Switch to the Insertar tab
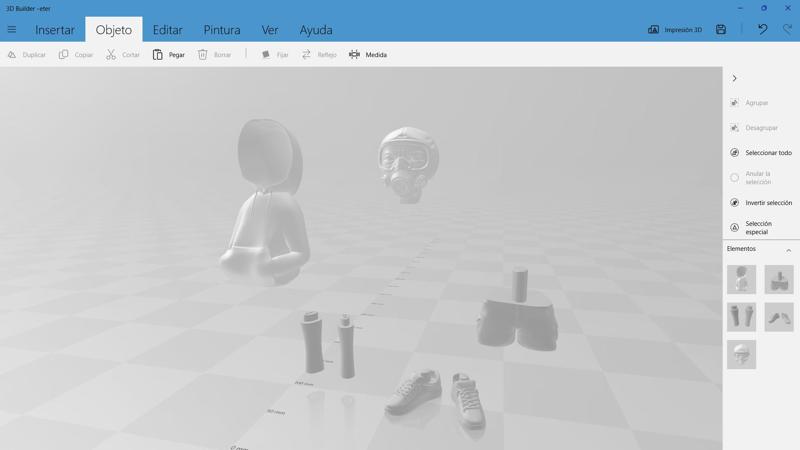Viewport: 800px width, 450px height. 55,30
